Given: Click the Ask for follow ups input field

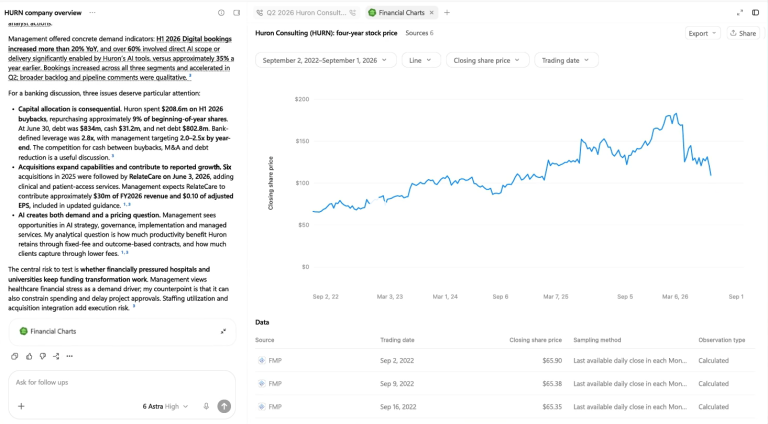Looking at the screenshot, I should 122,382.
